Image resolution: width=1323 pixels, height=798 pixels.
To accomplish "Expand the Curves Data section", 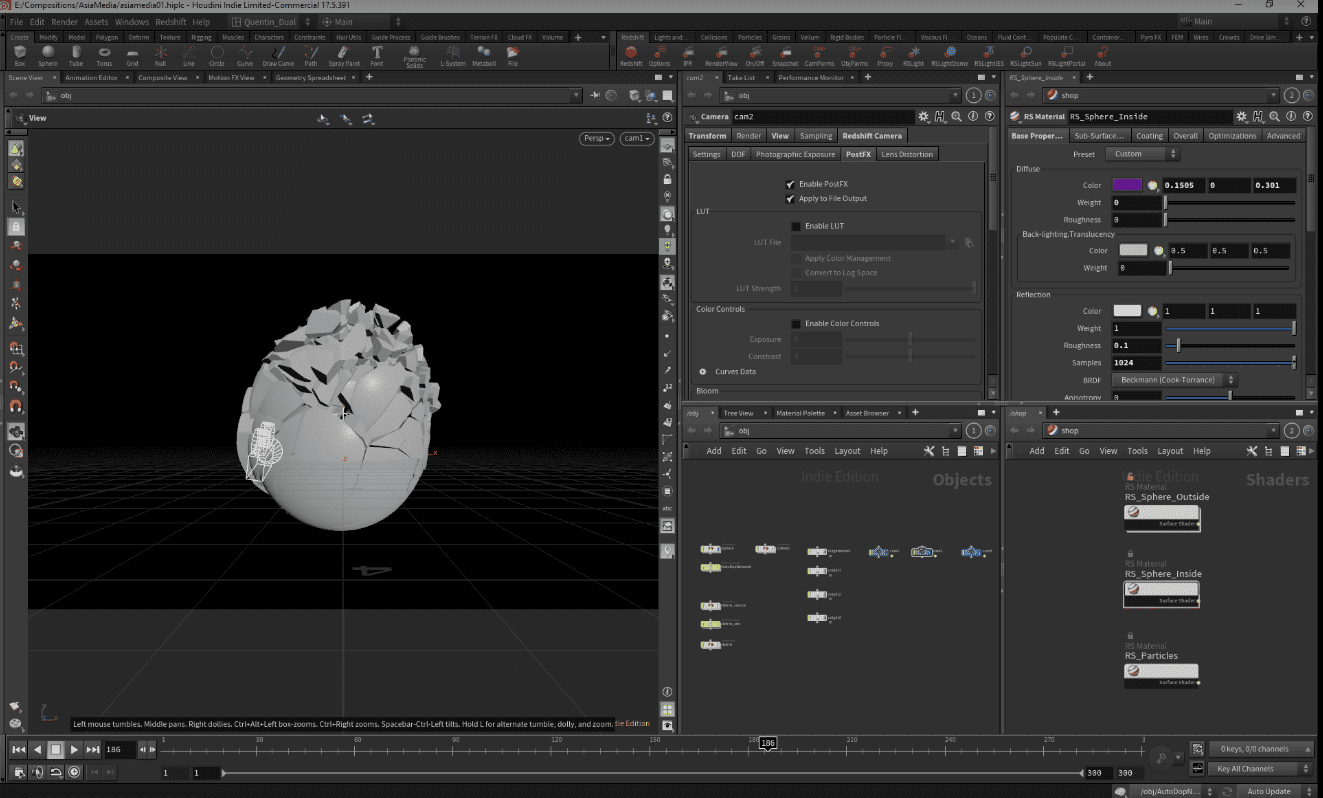I will (703, 371).
